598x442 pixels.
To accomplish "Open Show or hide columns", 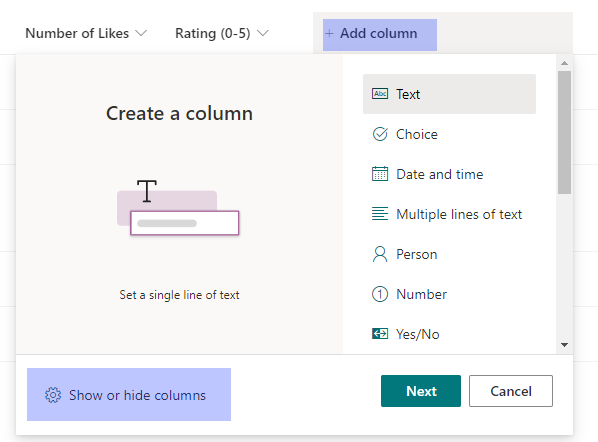I will point(129,395).
